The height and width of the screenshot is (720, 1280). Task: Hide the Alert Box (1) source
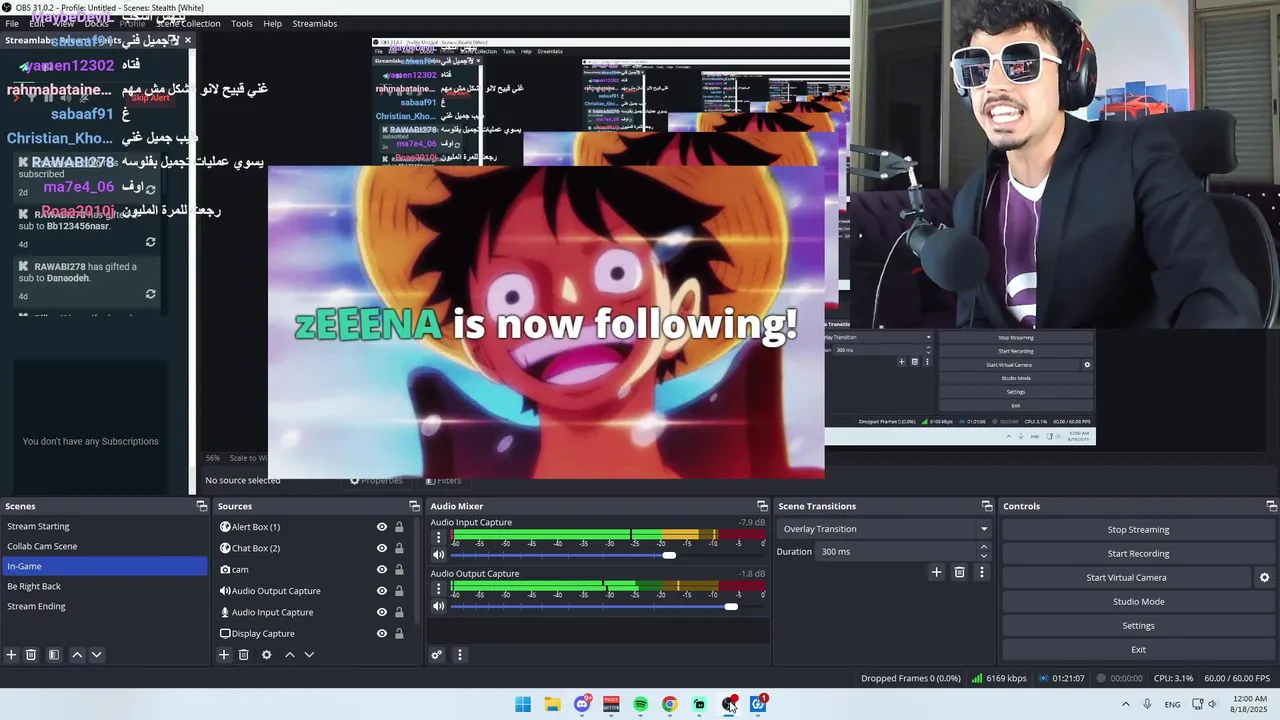(x=381, y=527)
